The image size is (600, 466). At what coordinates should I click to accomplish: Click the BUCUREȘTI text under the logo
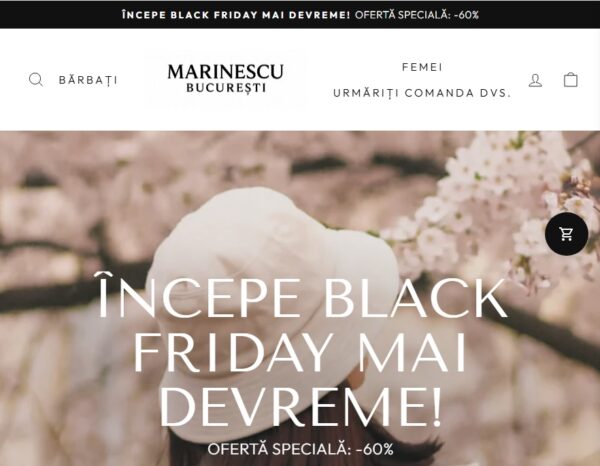[x=226, y=88]
